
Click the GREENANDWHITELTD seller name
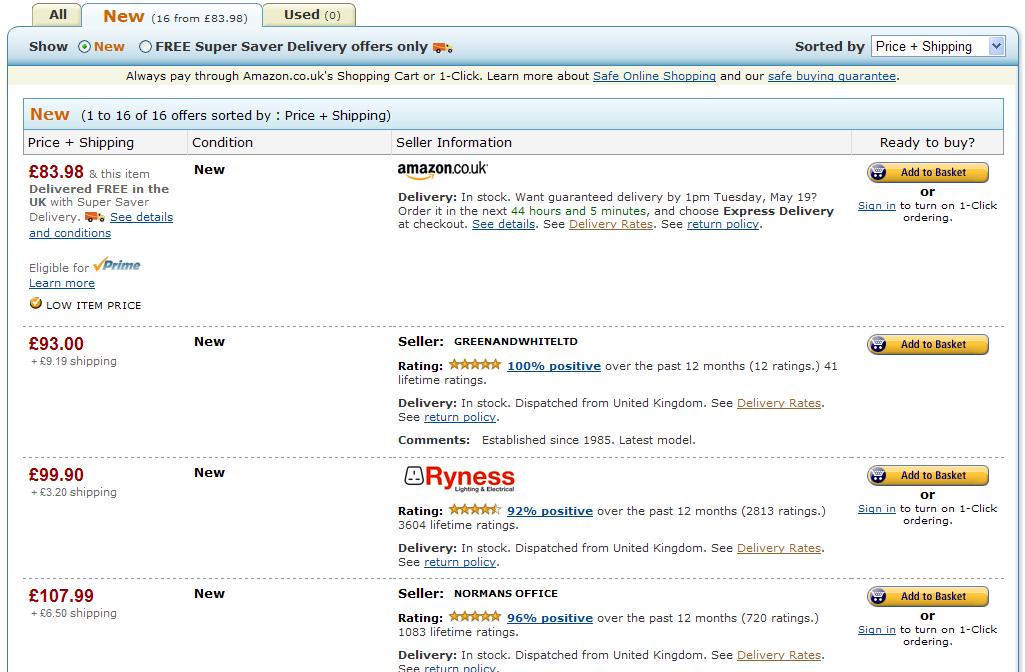[x=516, y=341]
